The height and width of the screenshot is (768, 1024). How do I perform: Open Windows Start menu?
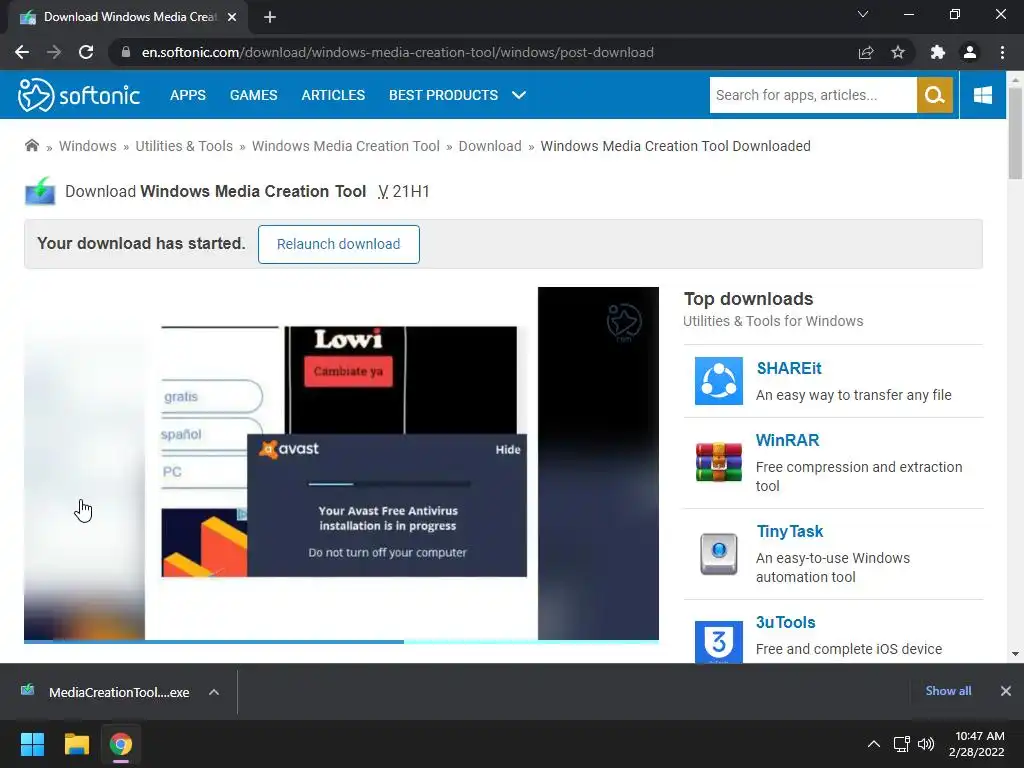32,744
